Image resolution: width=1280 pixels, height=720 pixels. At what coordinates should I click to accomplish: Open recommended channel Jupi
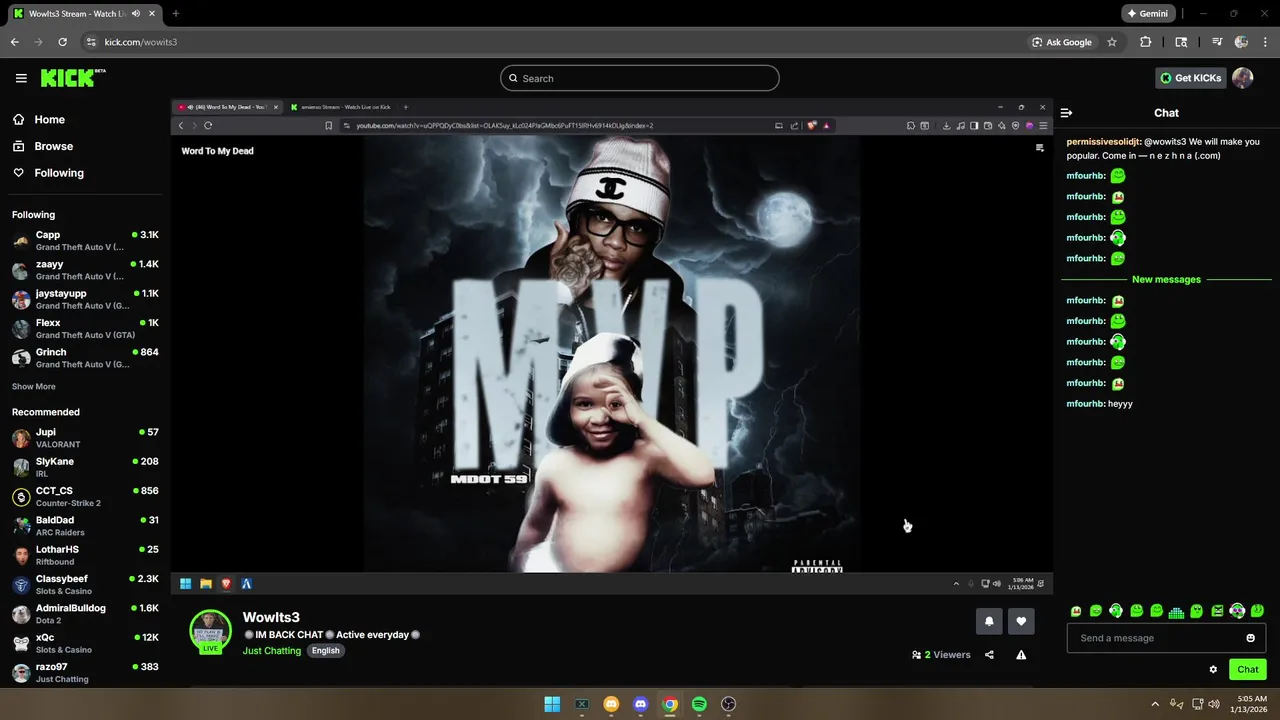[x=85, y=438]
